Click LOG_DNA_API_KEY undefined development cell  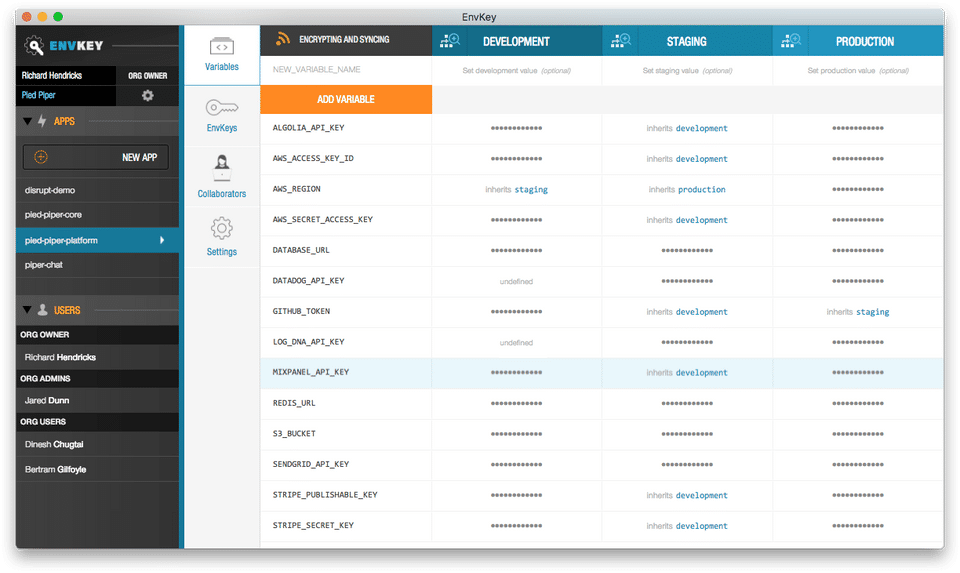516,343
